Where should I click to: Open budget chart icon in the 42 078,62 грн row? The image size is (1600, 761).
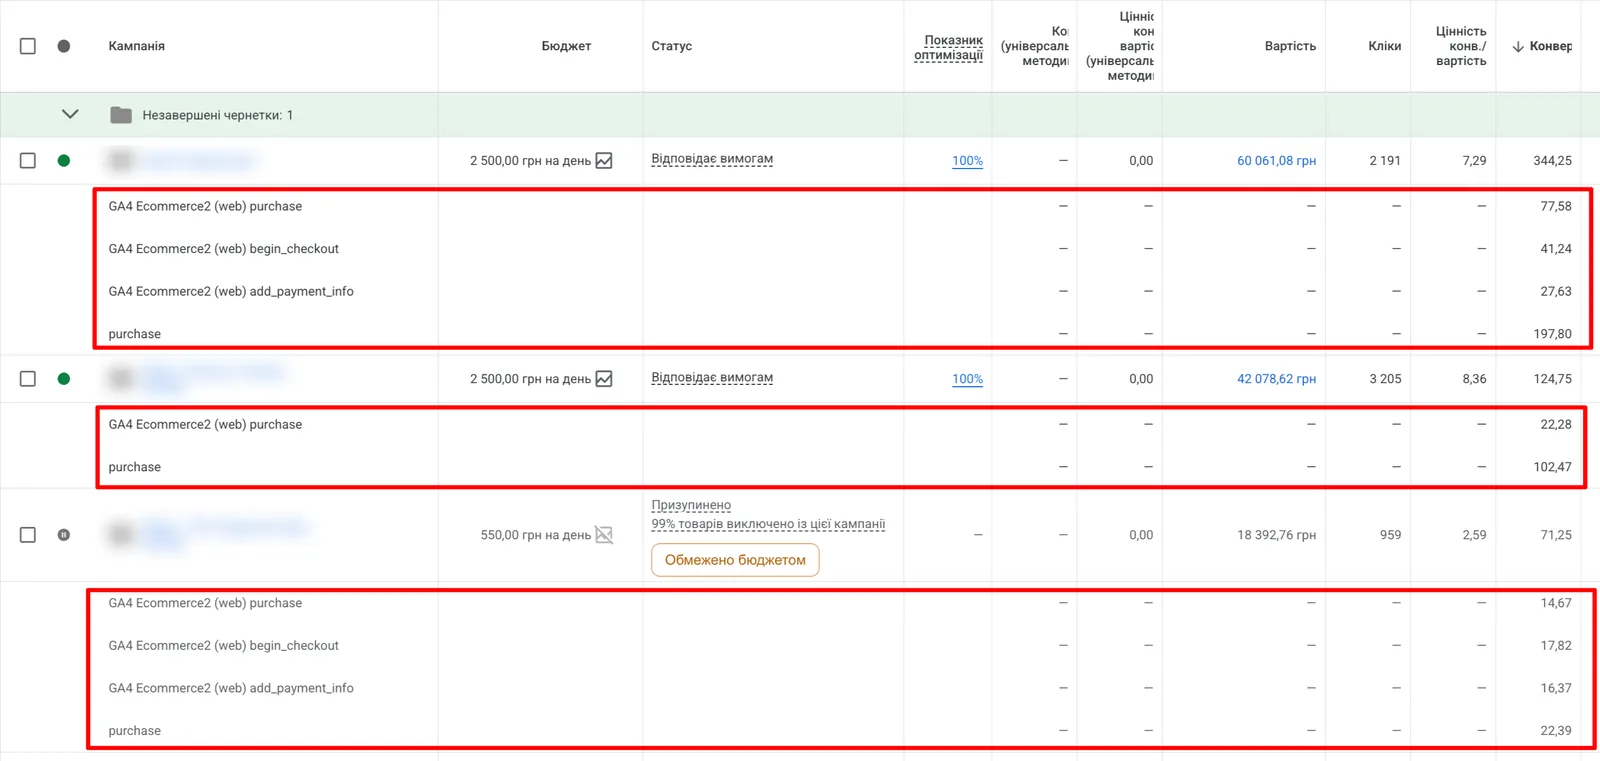tap(604, 379)
